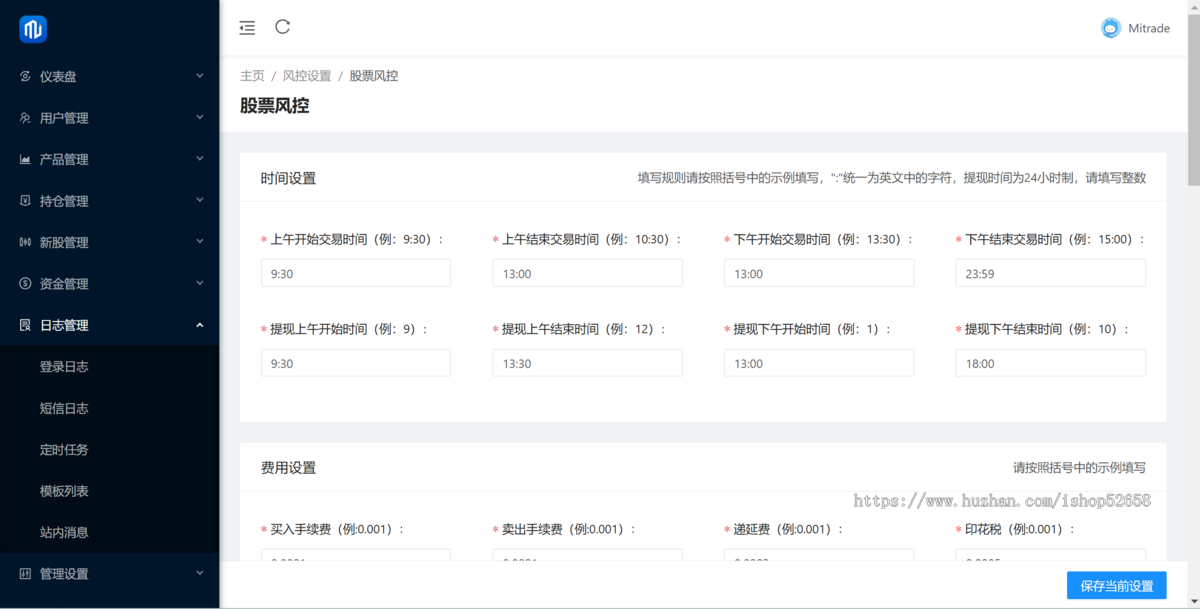Click 保存当前设置 button
This screenshot has height=609, width=1200.
coord(1117,586)
